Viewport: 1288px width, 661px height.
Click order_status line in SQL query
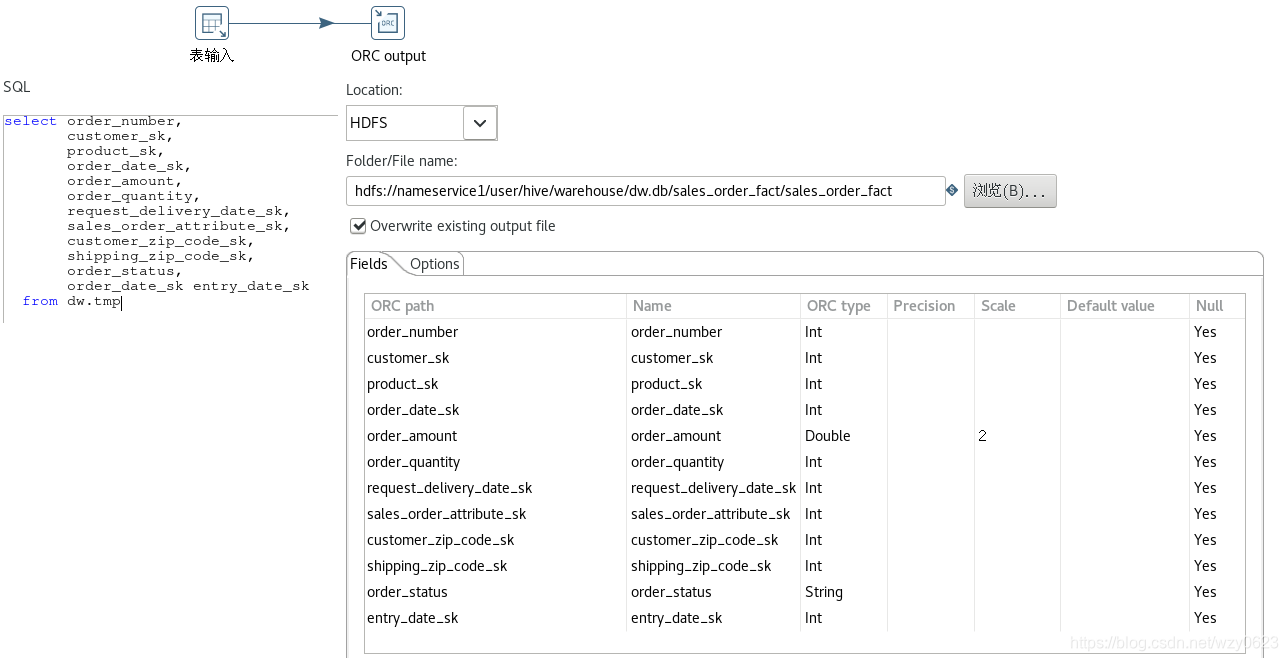125,271
